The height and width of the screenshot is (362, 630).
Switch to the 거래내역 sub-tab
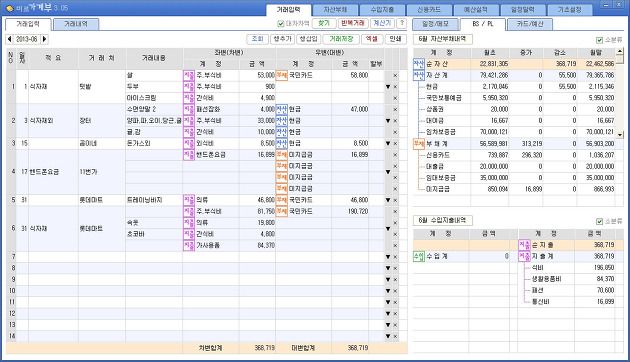76,24
